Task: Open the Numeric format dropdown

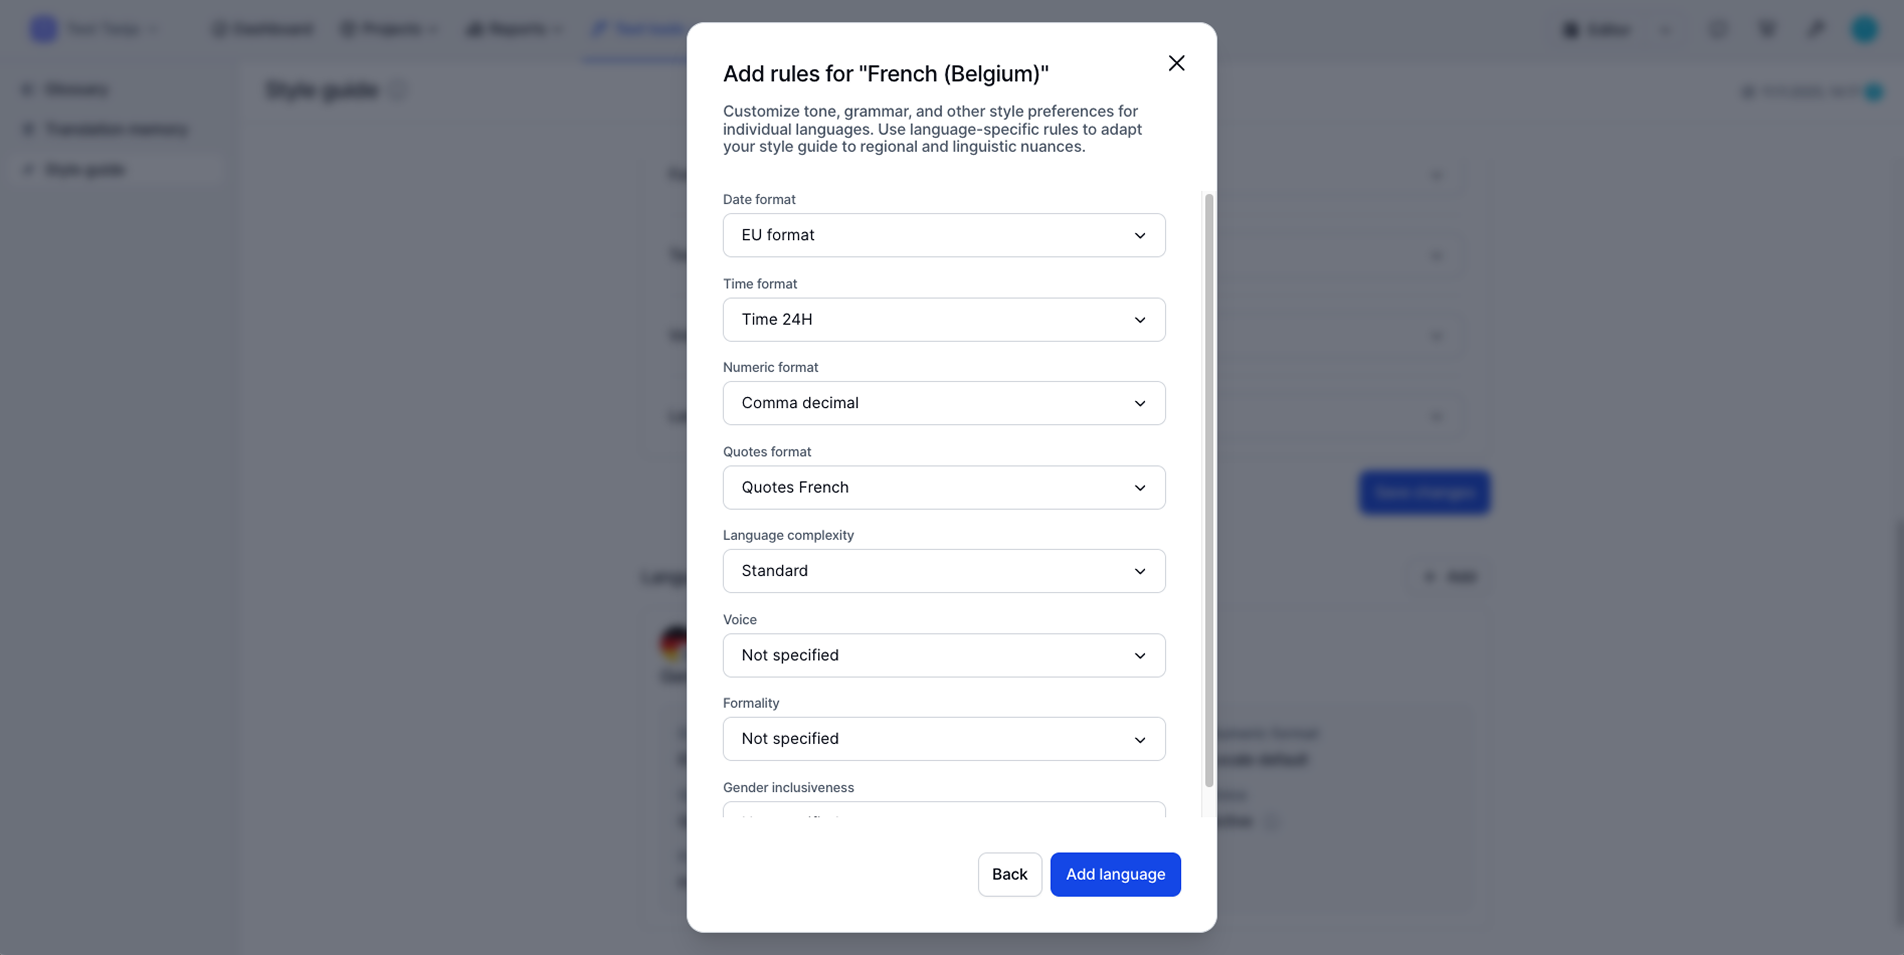Action: tap(943, 403)
